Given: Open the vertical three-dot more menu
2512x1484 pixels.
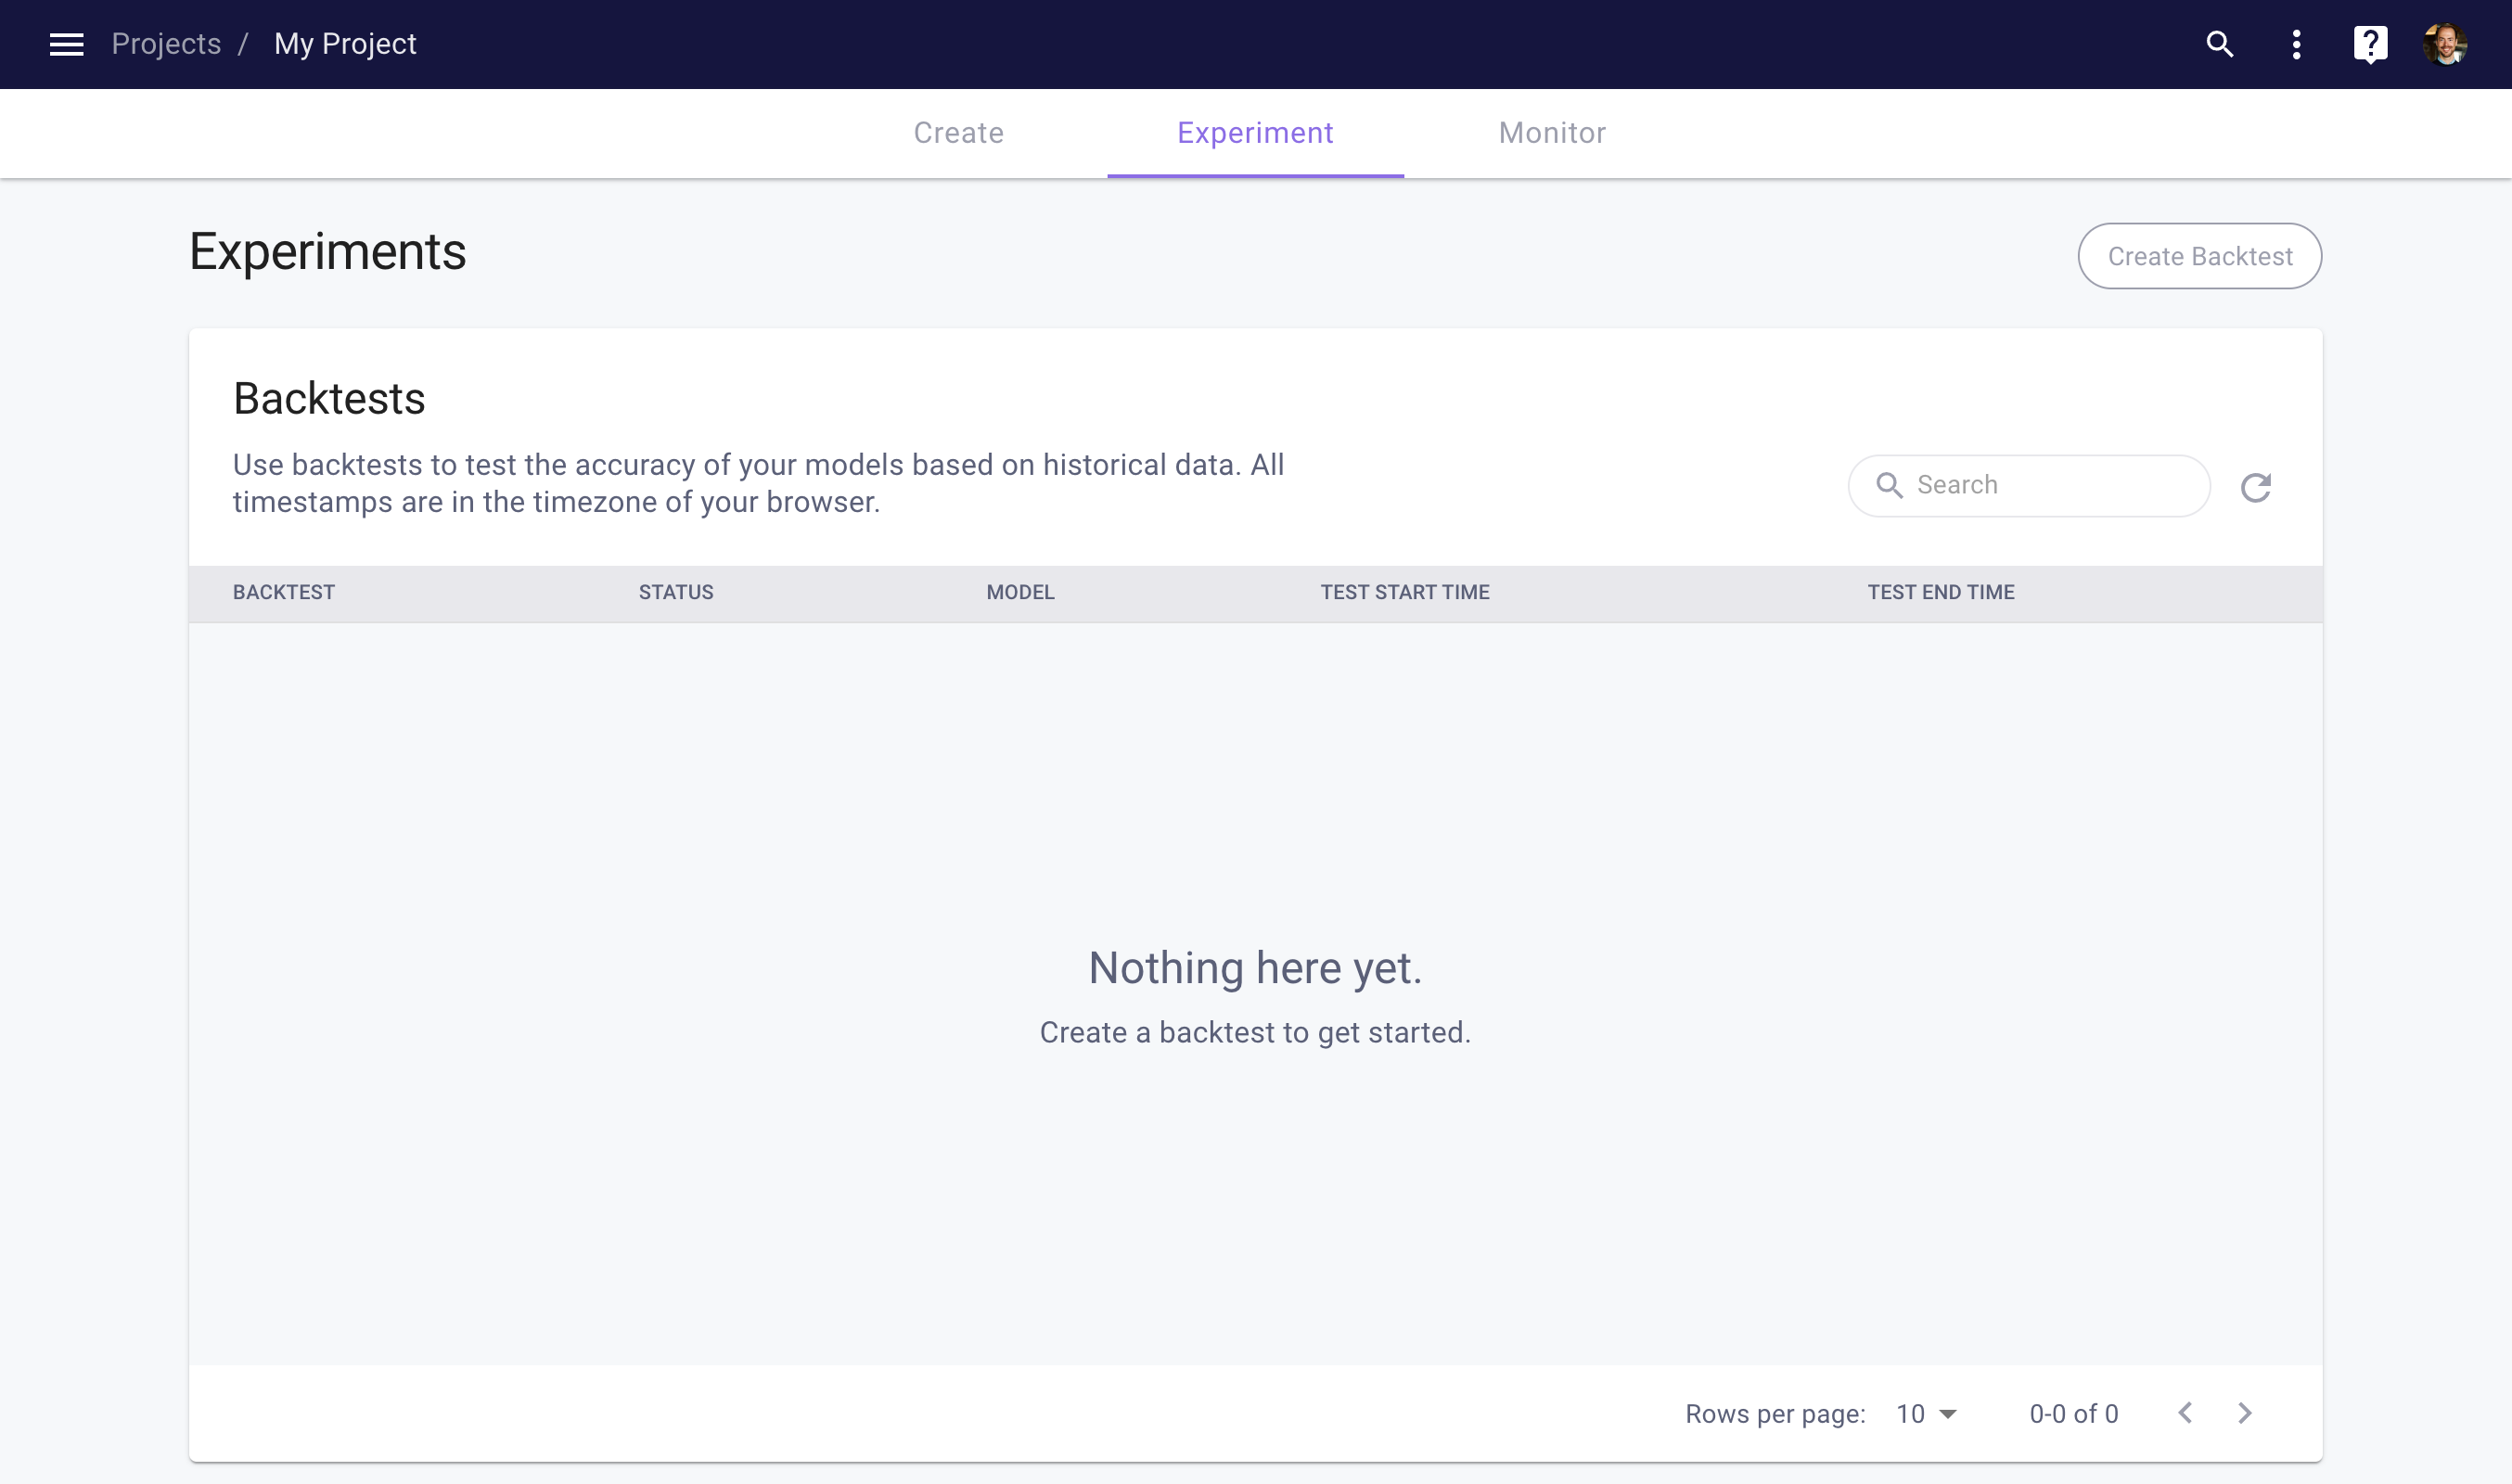Looking at the screenshot, I should tap(2296, 44).
